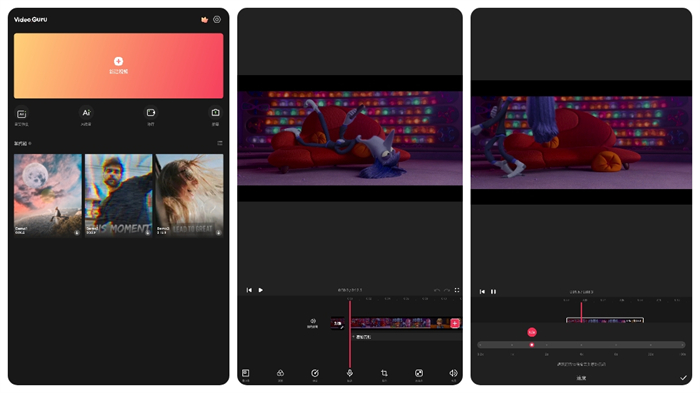
Task: Open the background tool in bottom toolbar
Action: (x=419, y=374)
